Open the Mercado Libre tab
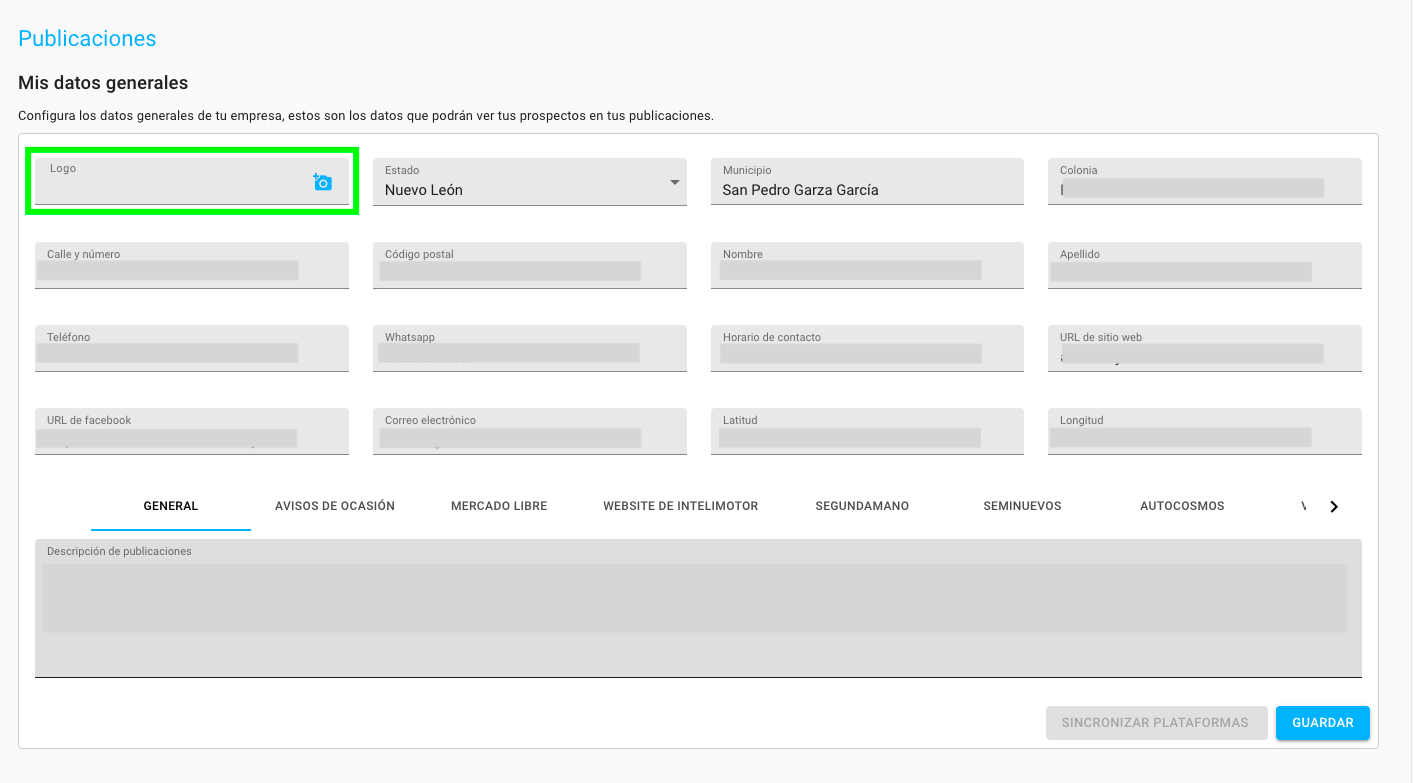 499,506
